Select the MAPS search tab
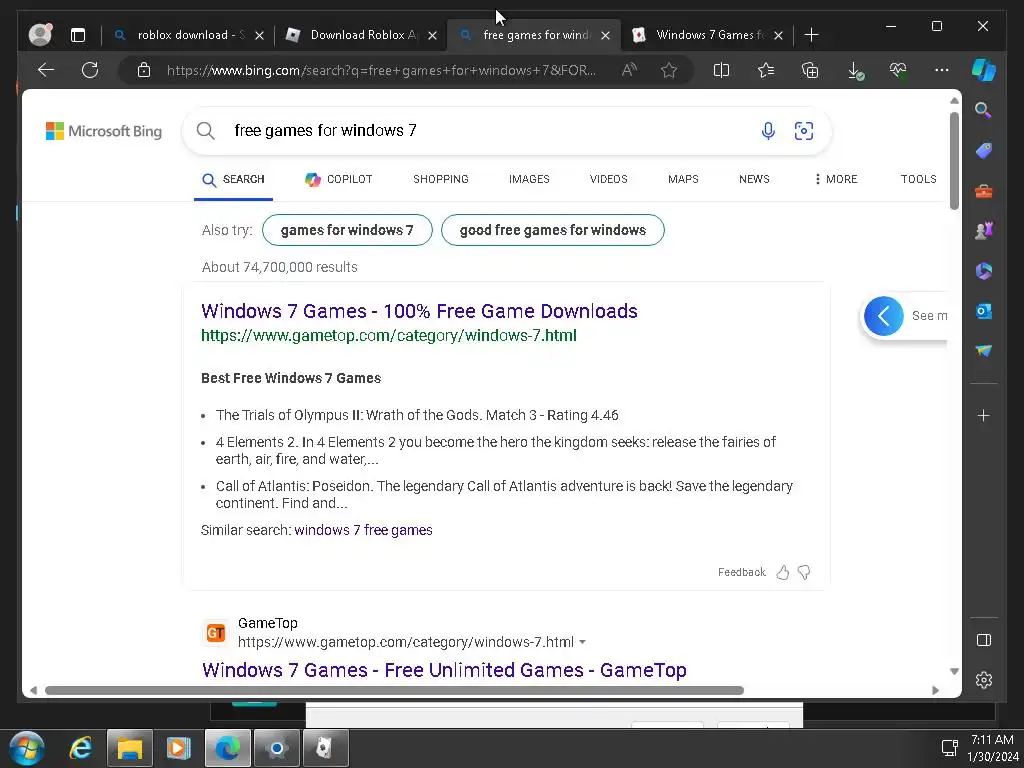The image size is (1024, 768). (683, 179)
